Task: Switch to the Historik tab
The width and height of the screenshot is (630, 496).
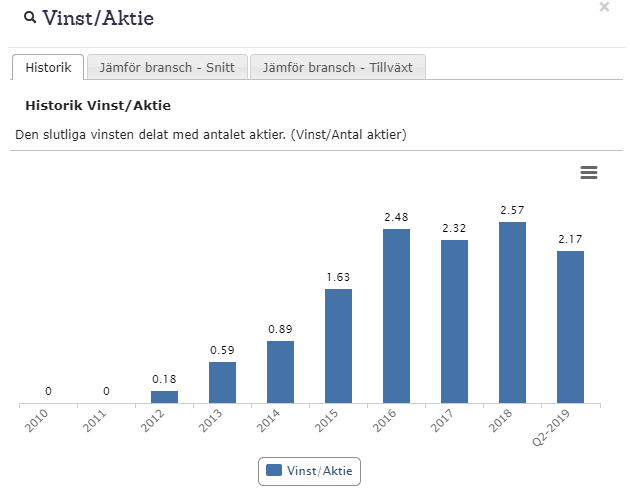Action: [x=48, y=67]
